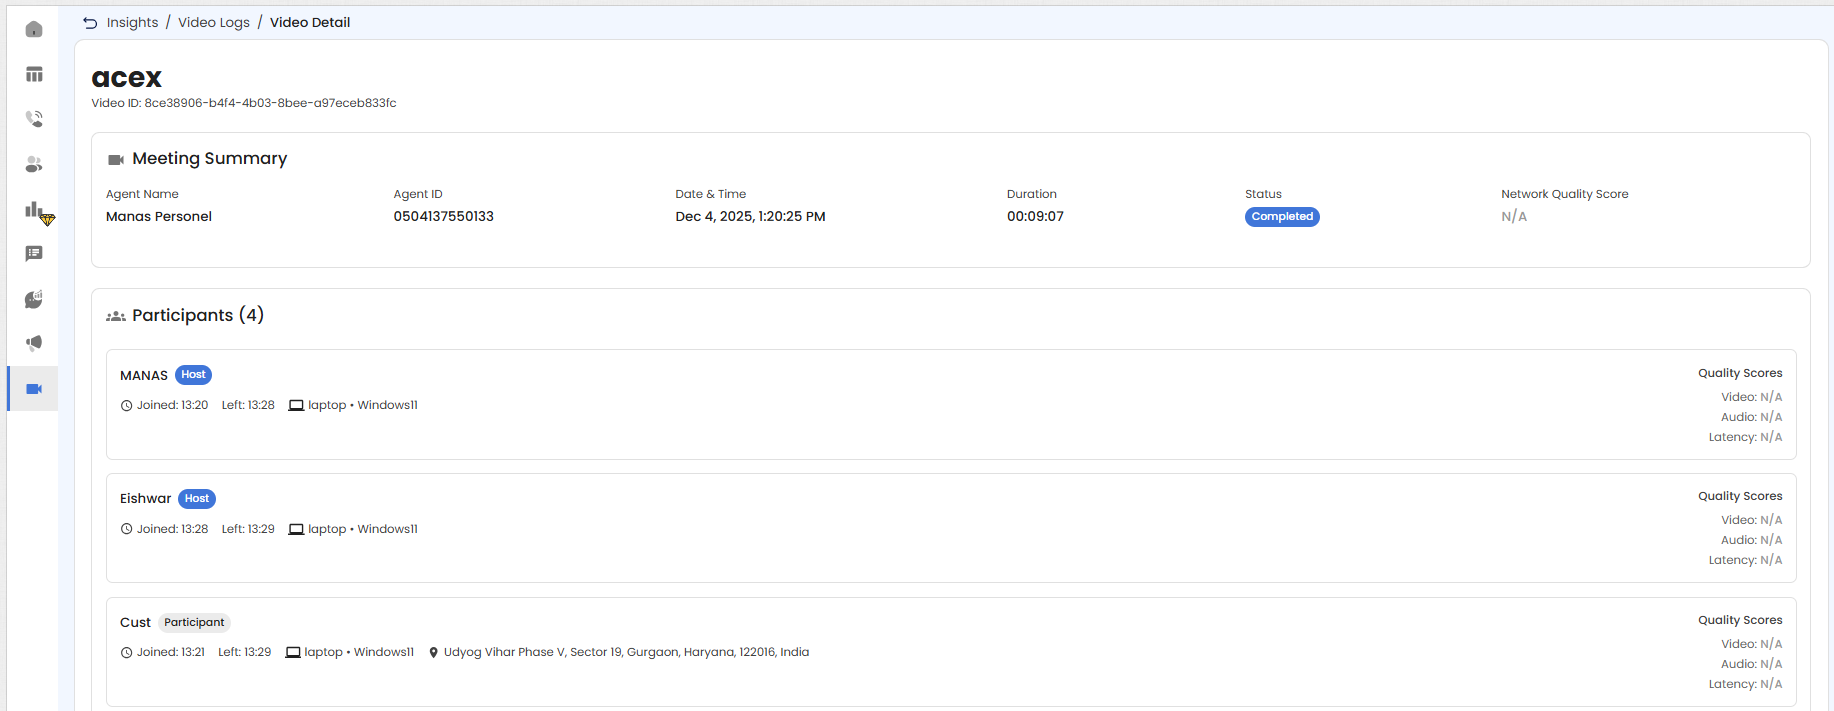The width and height of the screenshot is (1834, 711).
Task: Click the Status label
Action: (x=1263, y=194)
